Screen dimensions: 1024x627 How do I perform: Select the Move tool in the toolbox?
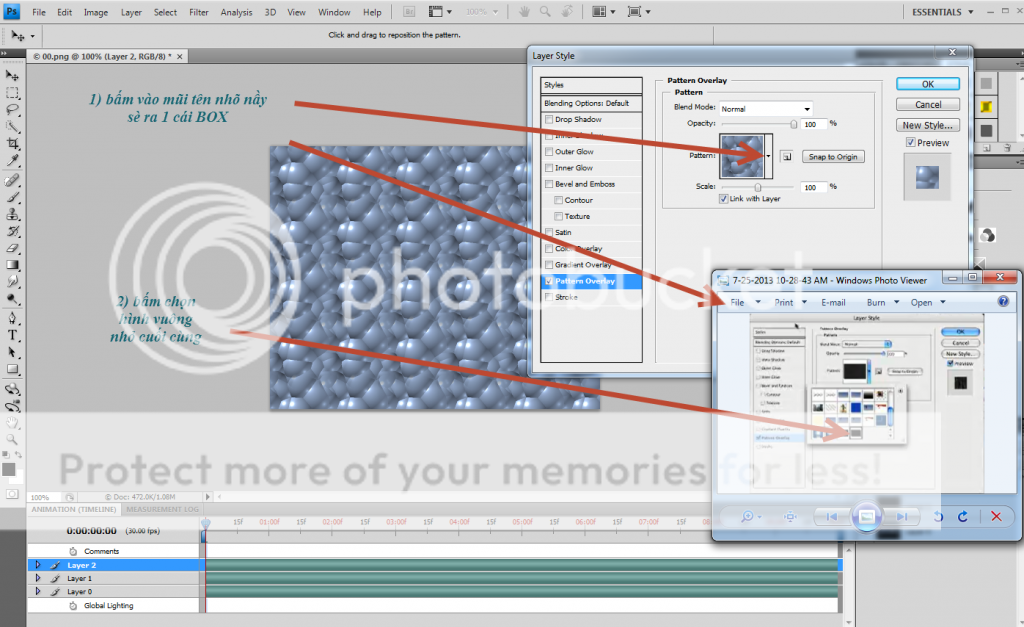coord(13,76)
